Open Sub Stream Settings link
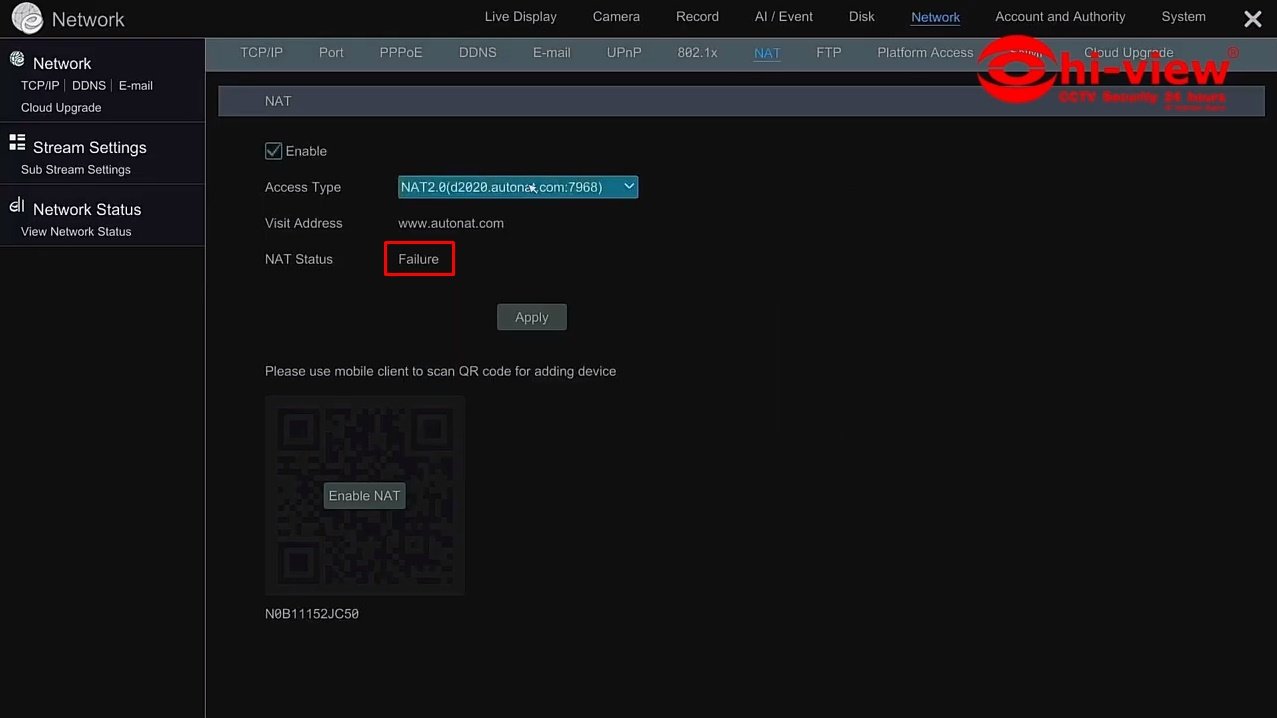This screenshot has width=1277, height=718. (76, 170)
